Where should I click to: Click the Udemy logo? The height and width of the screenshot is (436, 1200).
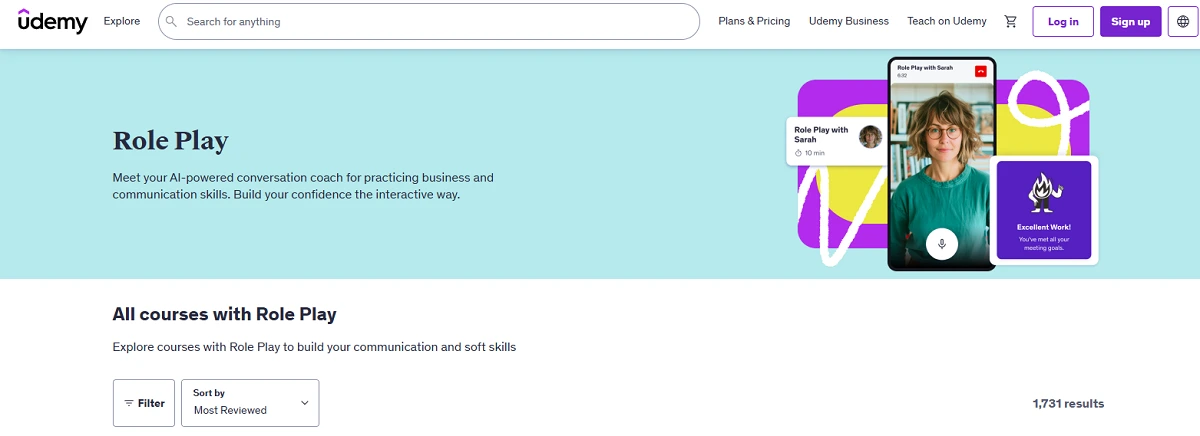53,20
